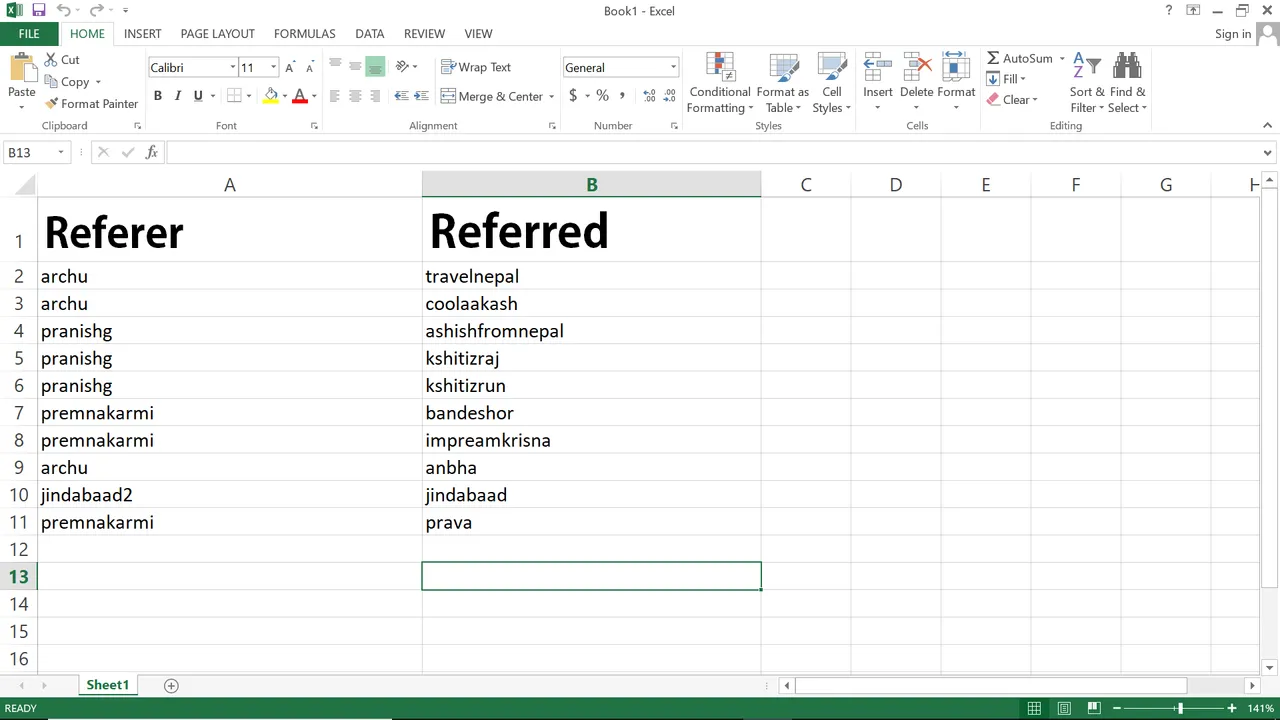Click the Orientation text angle icon

click(x=402, y=67)
